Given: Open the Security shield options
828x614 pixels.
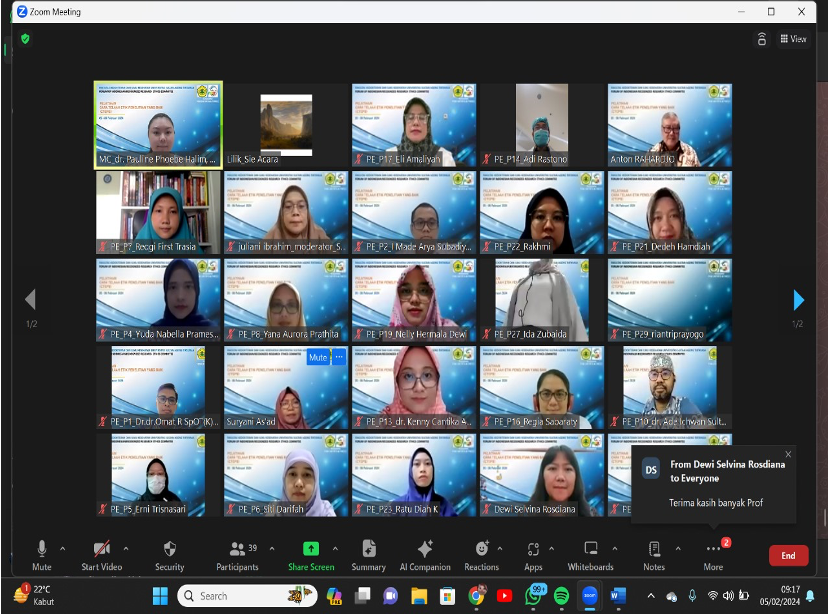Looking at the screenshot, I should pos(169,553).
